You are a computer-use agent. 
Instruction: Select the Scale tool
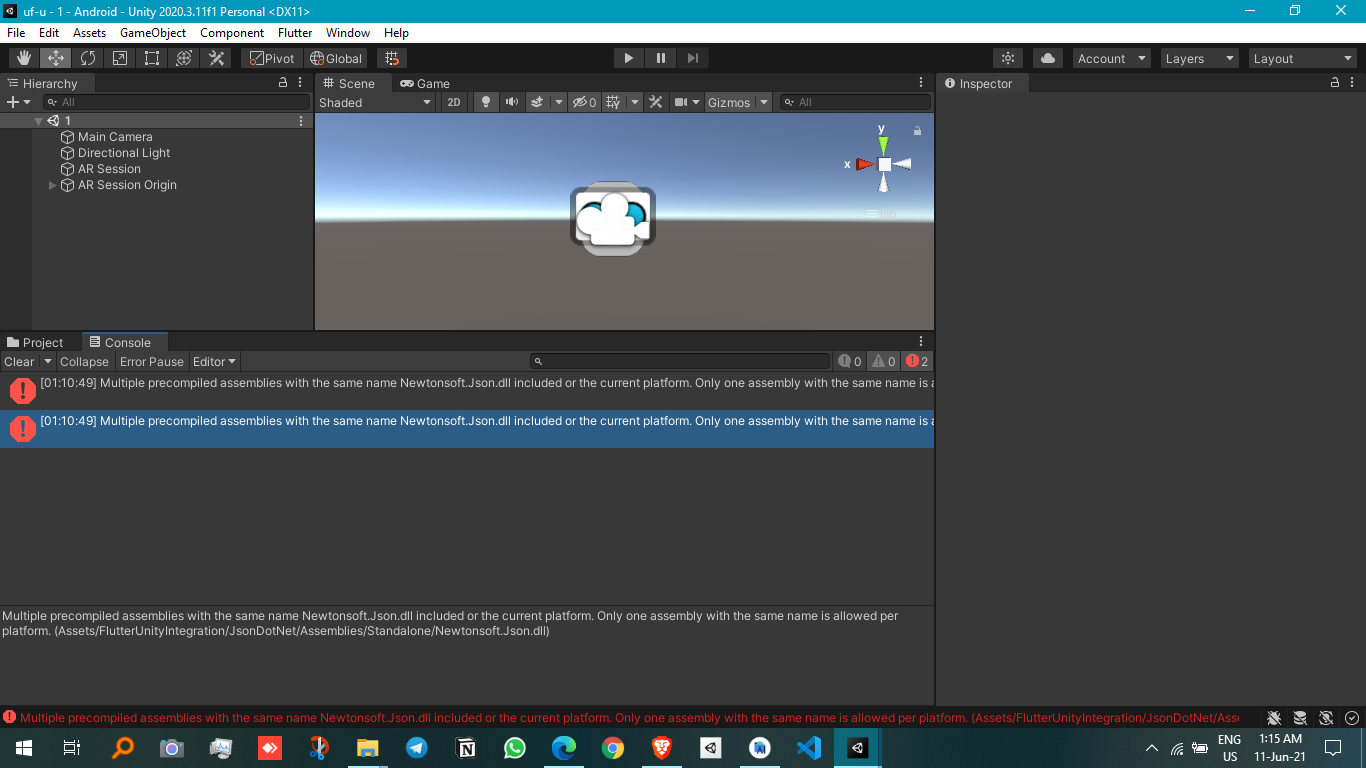tap(119, 57)
